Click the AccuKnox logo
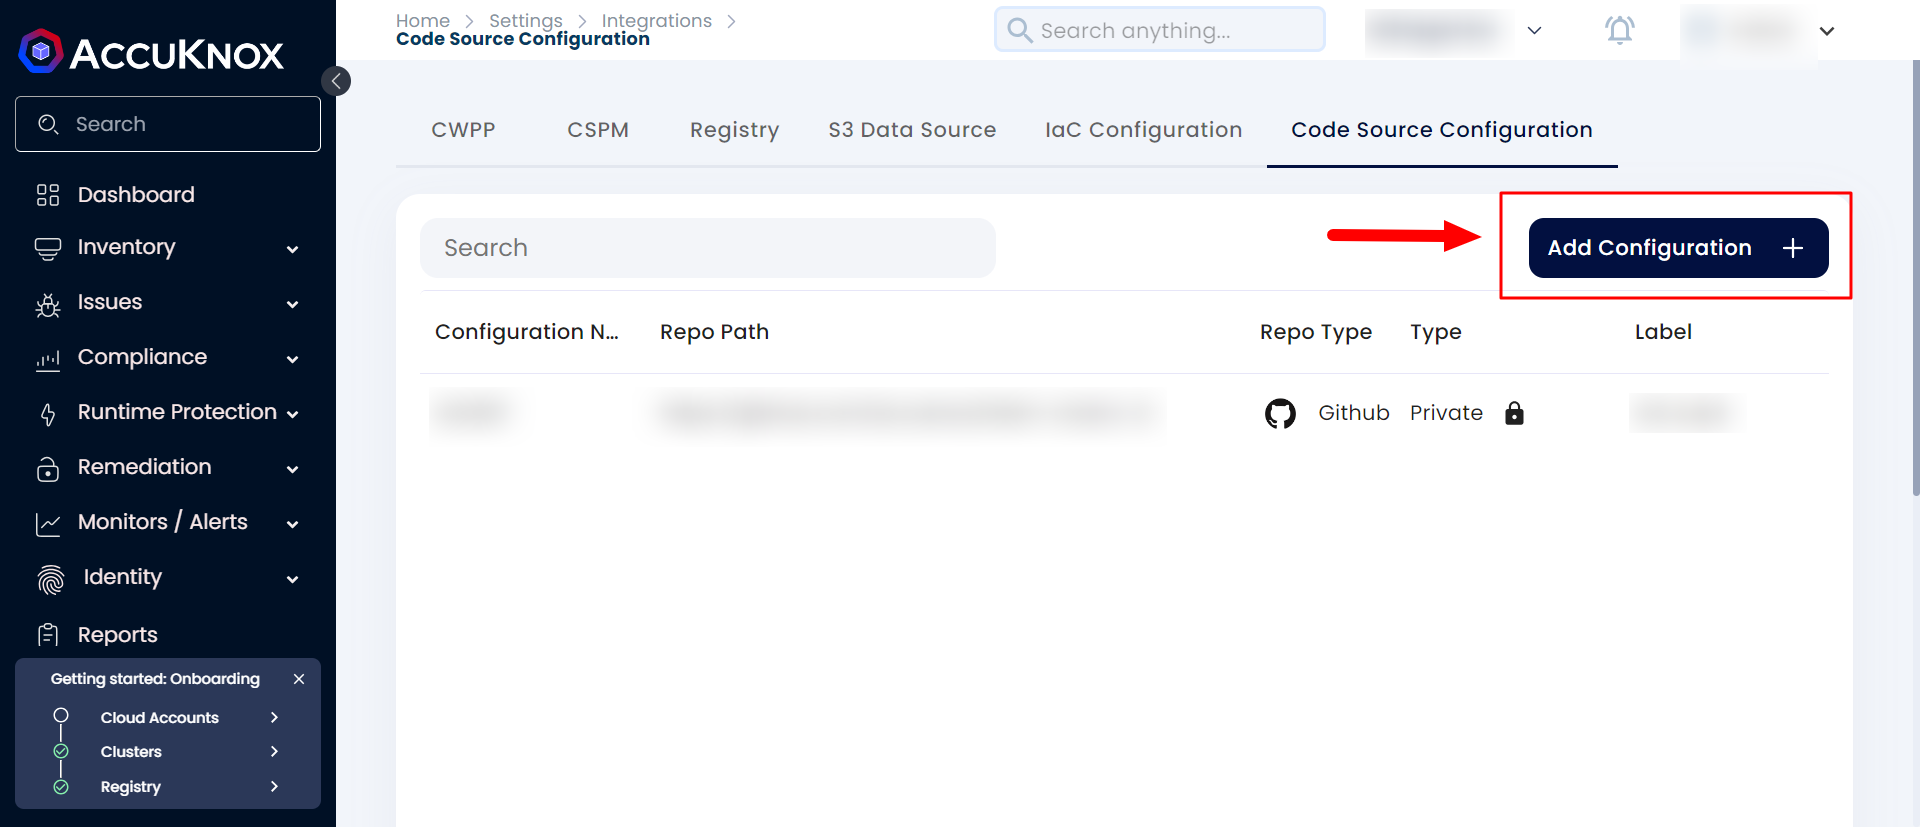The image size is (1920, 827). point(151,52)
